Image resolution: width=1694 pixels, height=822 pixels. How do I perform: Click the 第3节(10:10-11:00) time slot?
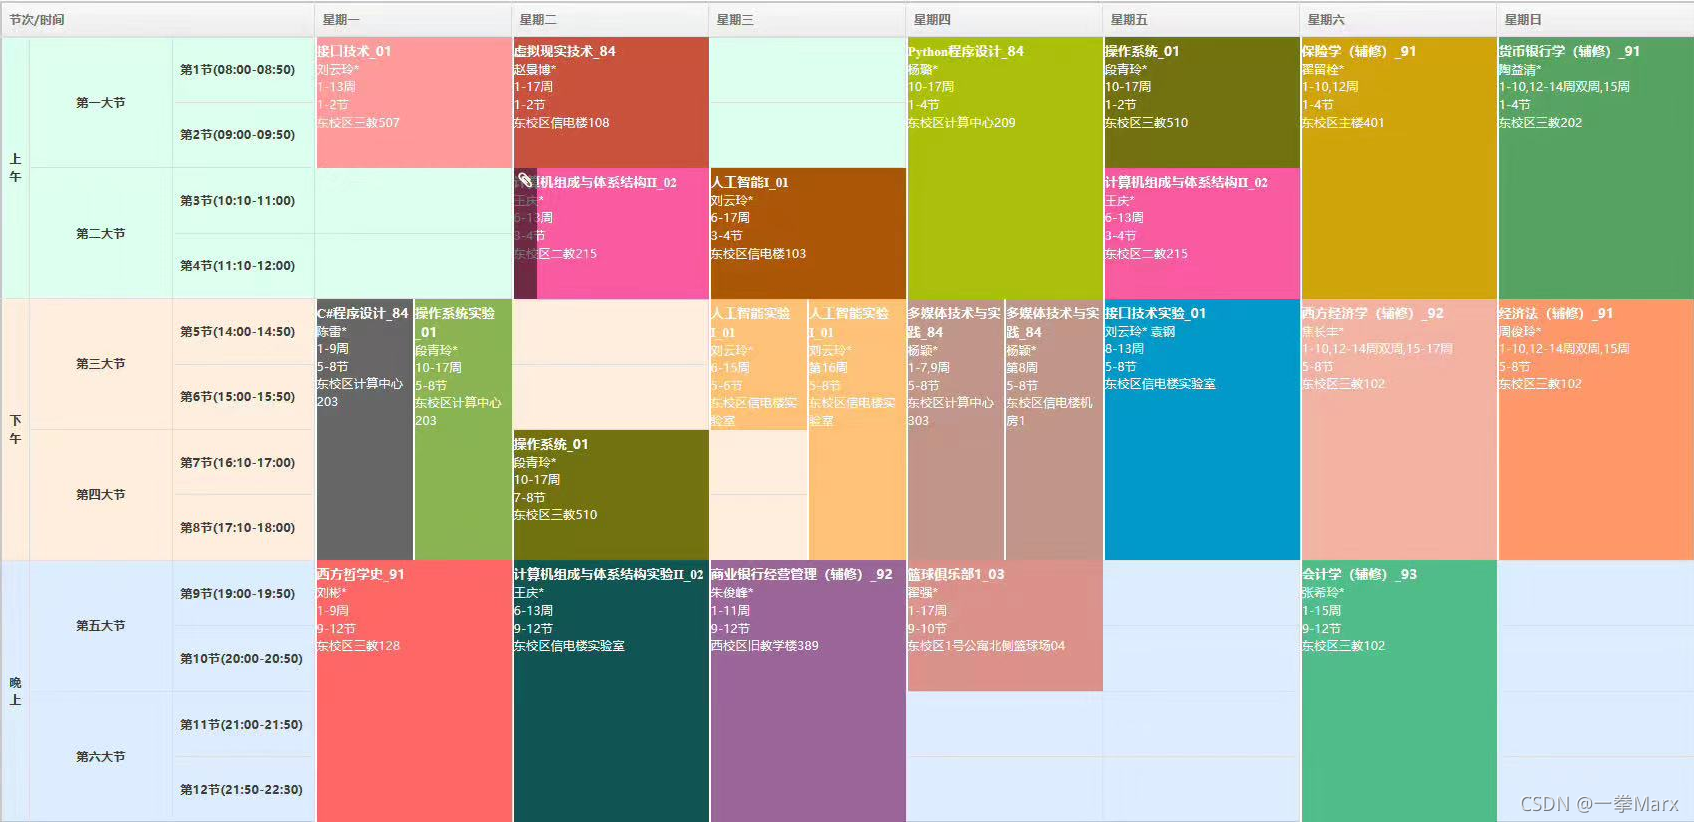click(x=238, y=201)
